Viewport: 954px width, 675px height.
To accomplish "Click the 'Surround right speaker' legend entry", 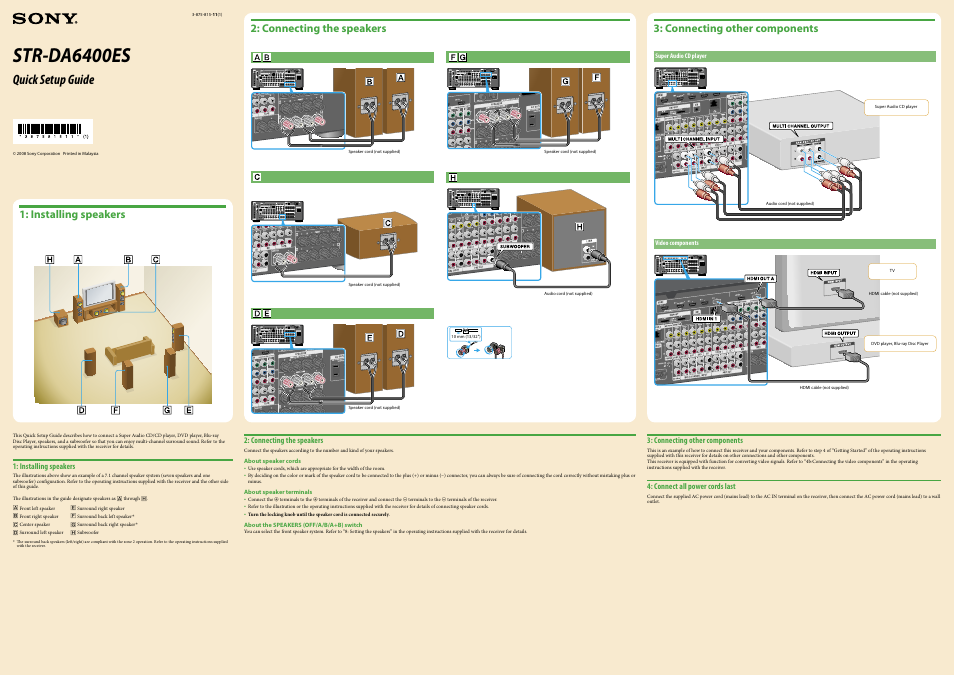I will (97, 508).
